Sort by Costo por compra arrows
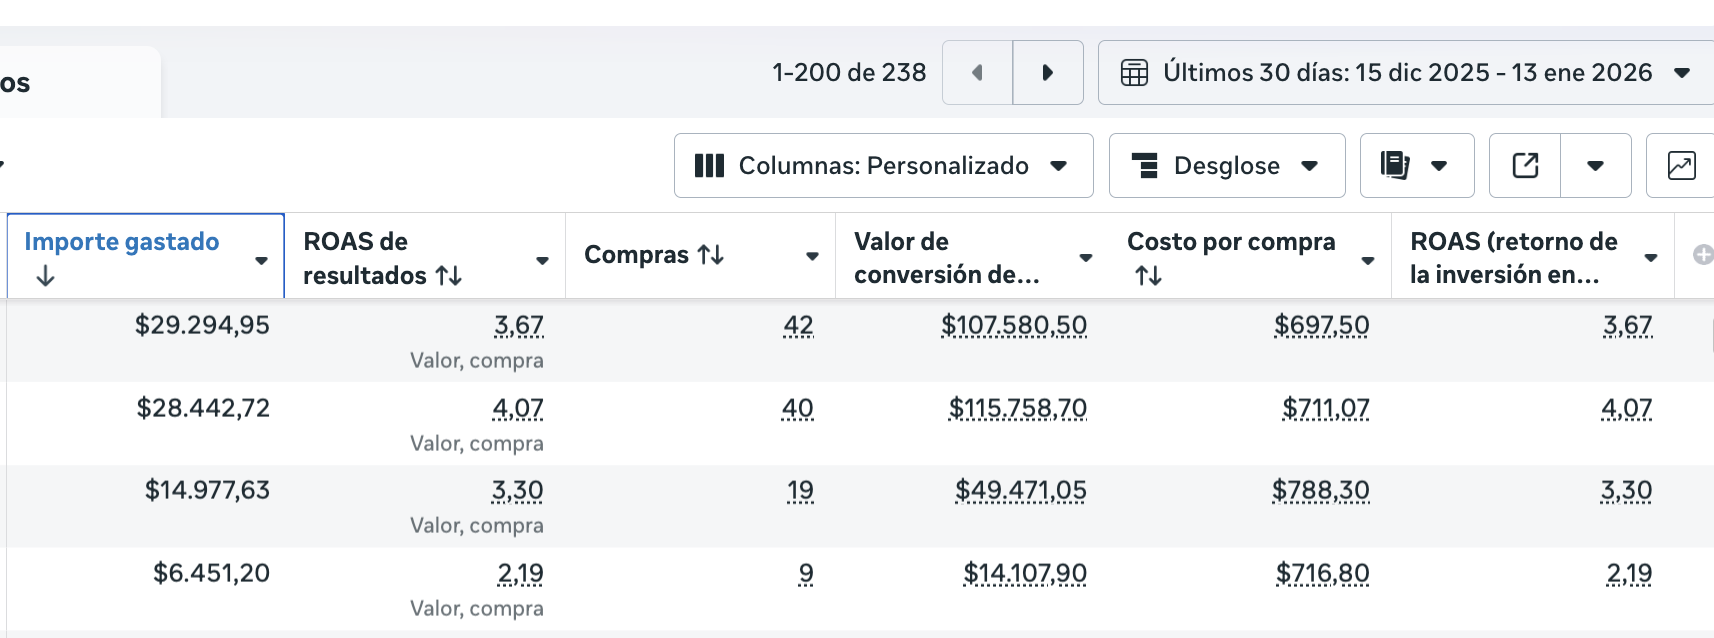 1148,275
